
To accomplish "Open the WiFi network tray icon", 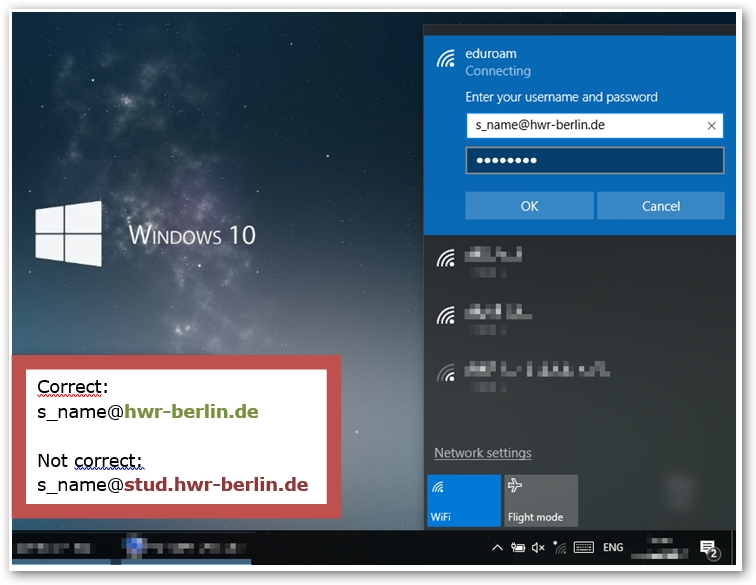I will click(x=560, y=547).
